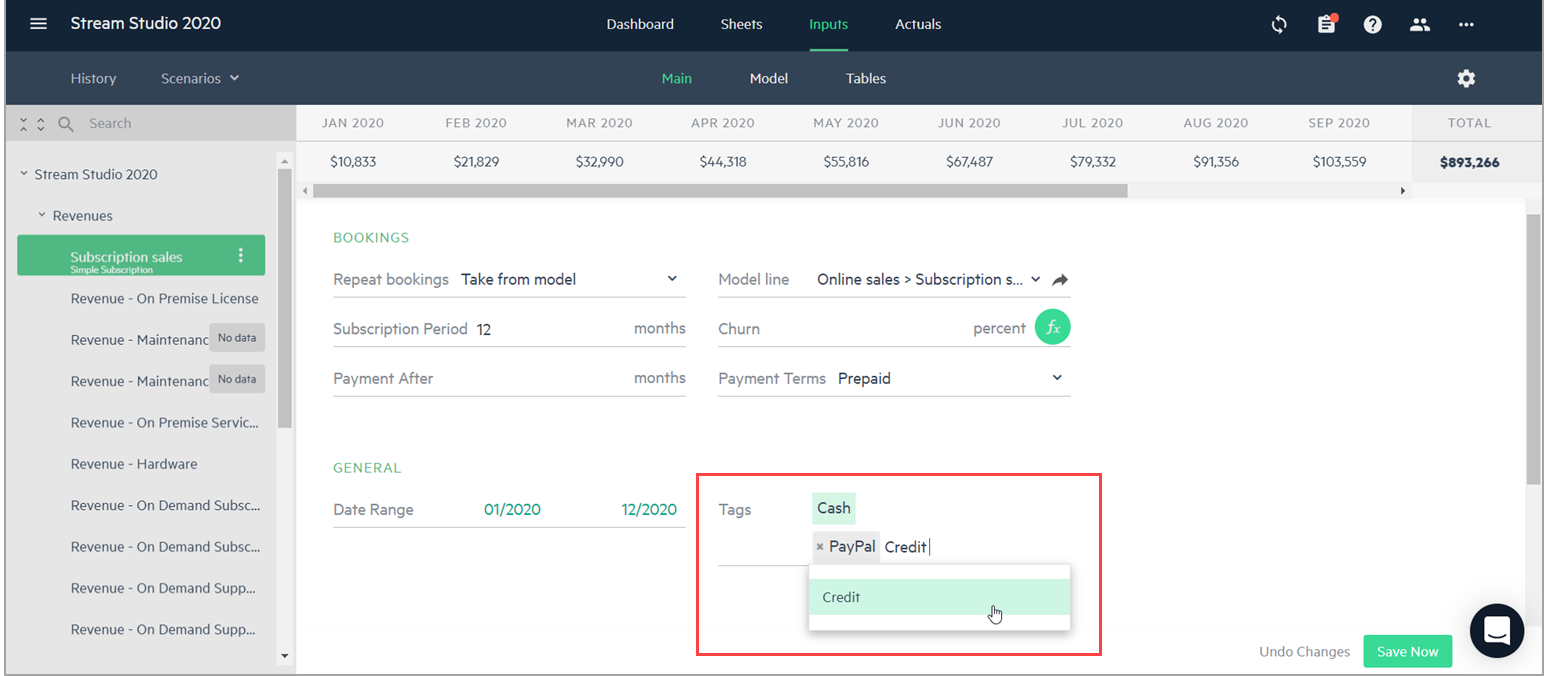This screenshot has height=676, width=1544.
Task: Focus the Search input field
Action: pos(180,124)
